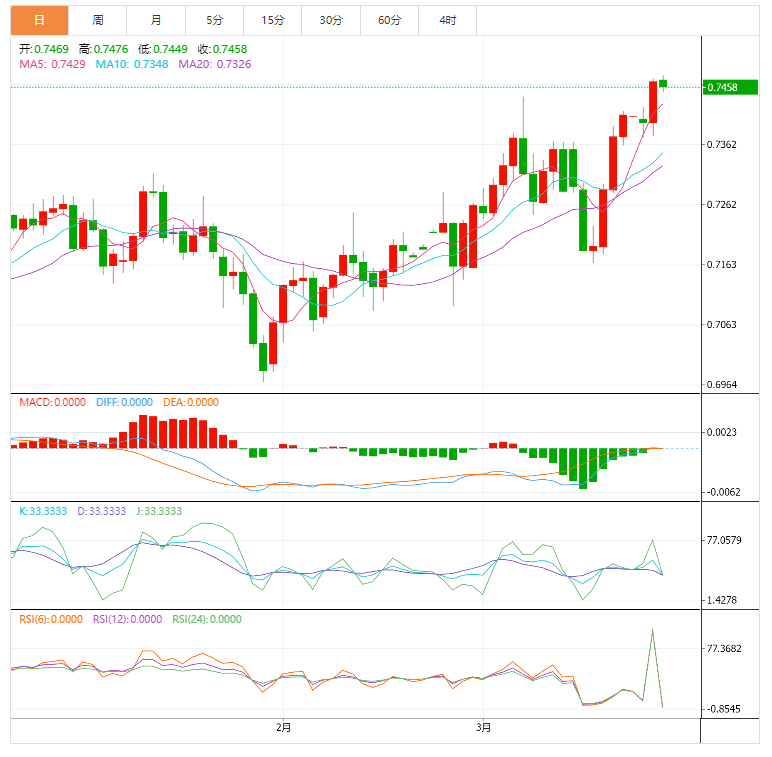The width and height of the screenshot is (772, 757).
Task: Open the 15分 timeframe tab
Action: pyautogui.click(x=273, y=20)
